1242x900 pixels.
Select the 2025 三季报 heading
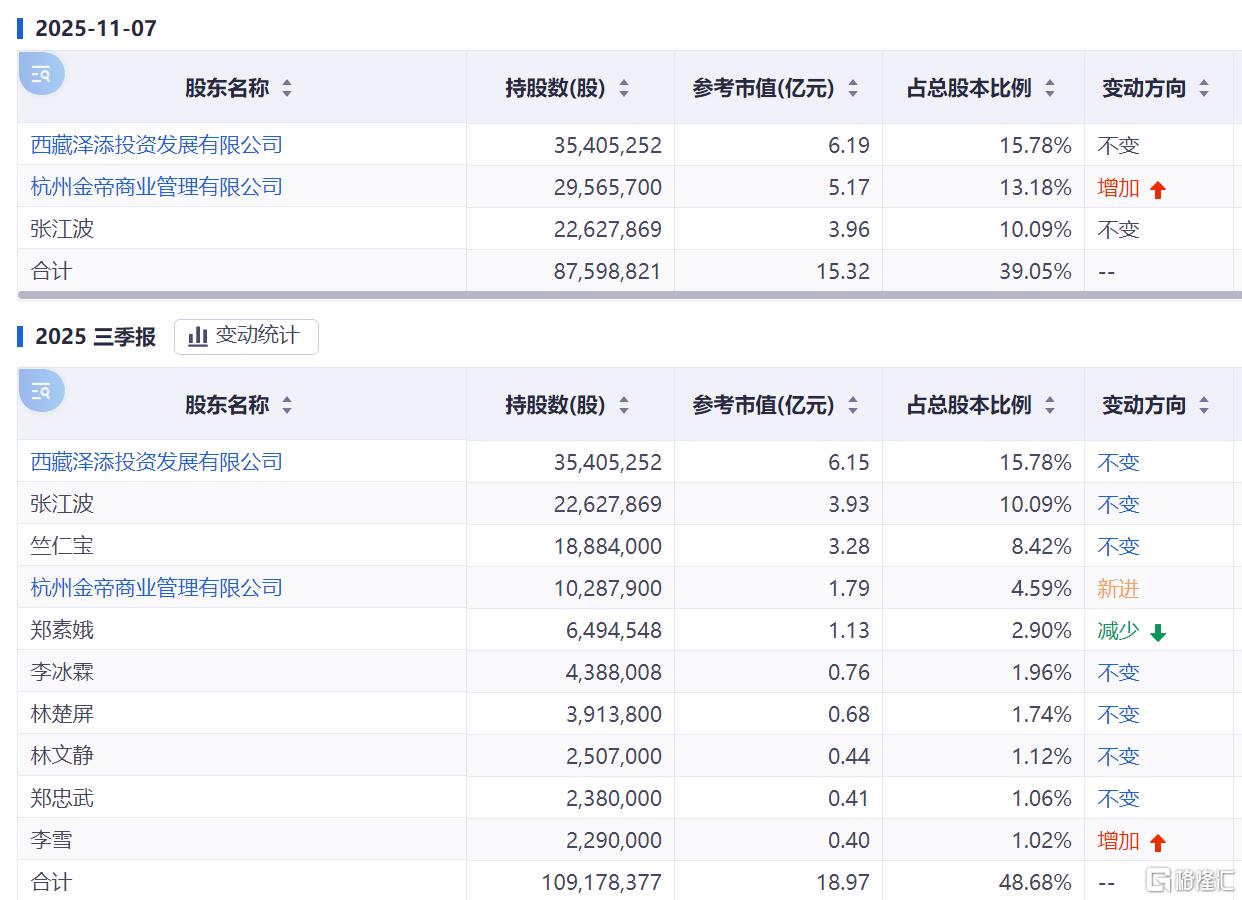96,337
